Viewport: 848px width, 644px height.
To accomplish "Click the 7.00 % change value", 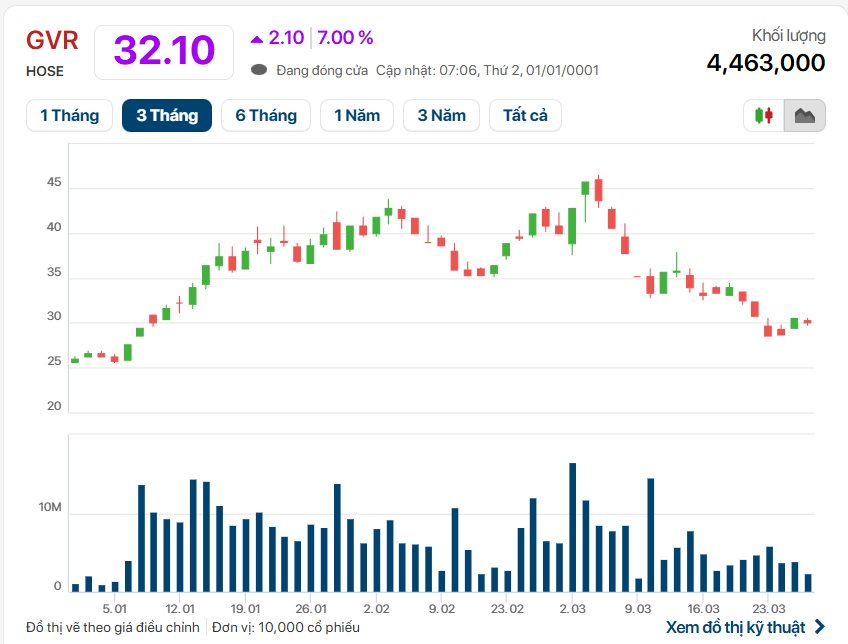I will coord(345,38).
